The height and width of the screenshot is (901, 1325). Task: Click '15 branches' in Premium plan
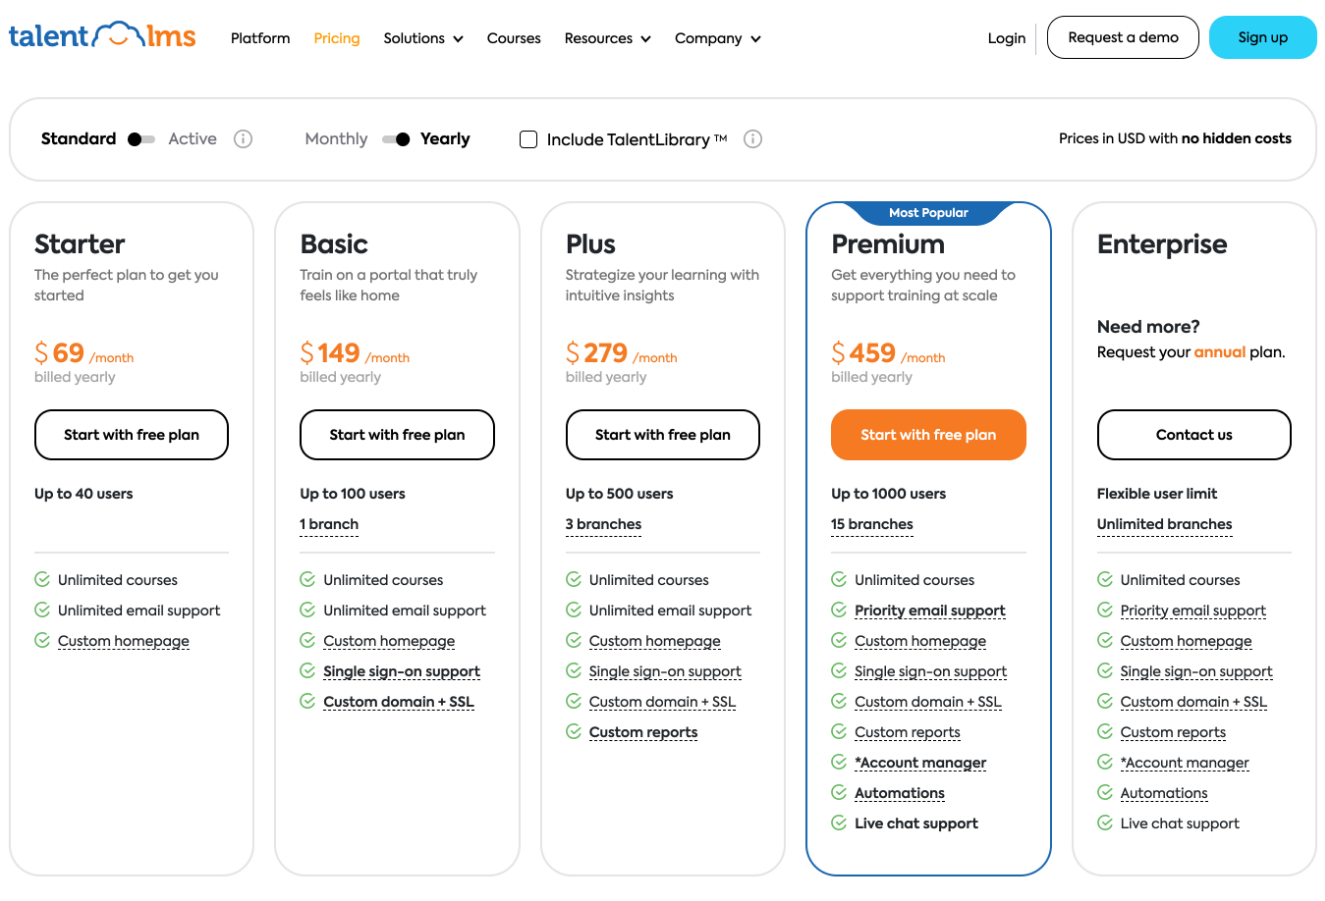point(872,524)
